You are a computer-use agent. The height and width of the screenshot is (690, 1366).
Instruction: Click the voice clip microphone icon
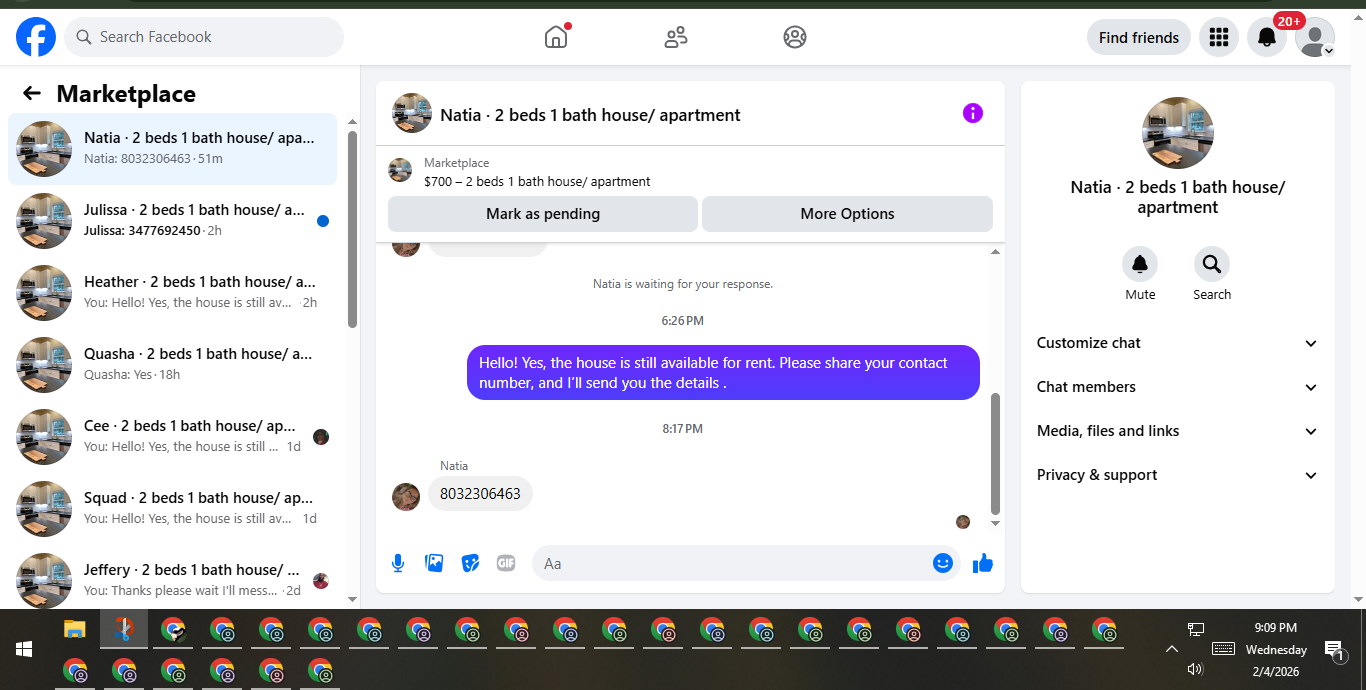coord(398,563)
